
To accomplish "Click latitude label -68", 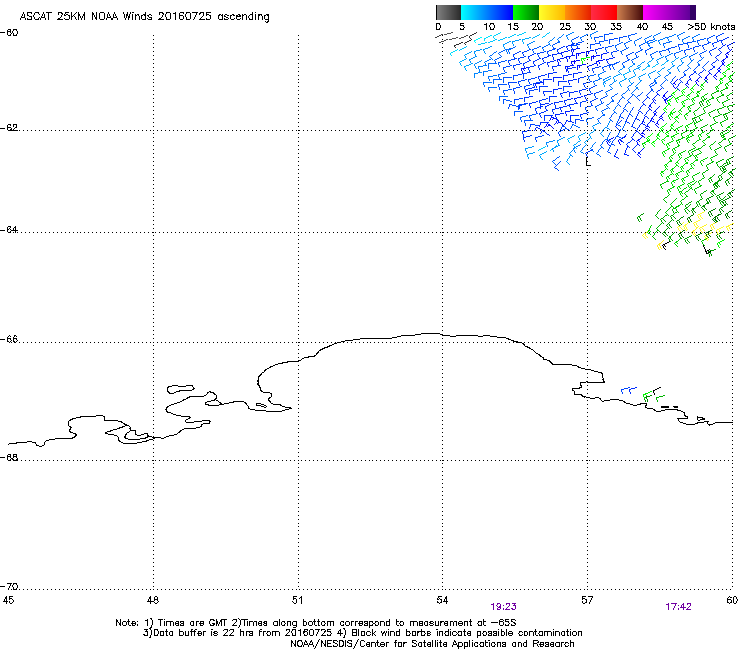I will coord(9,458).
